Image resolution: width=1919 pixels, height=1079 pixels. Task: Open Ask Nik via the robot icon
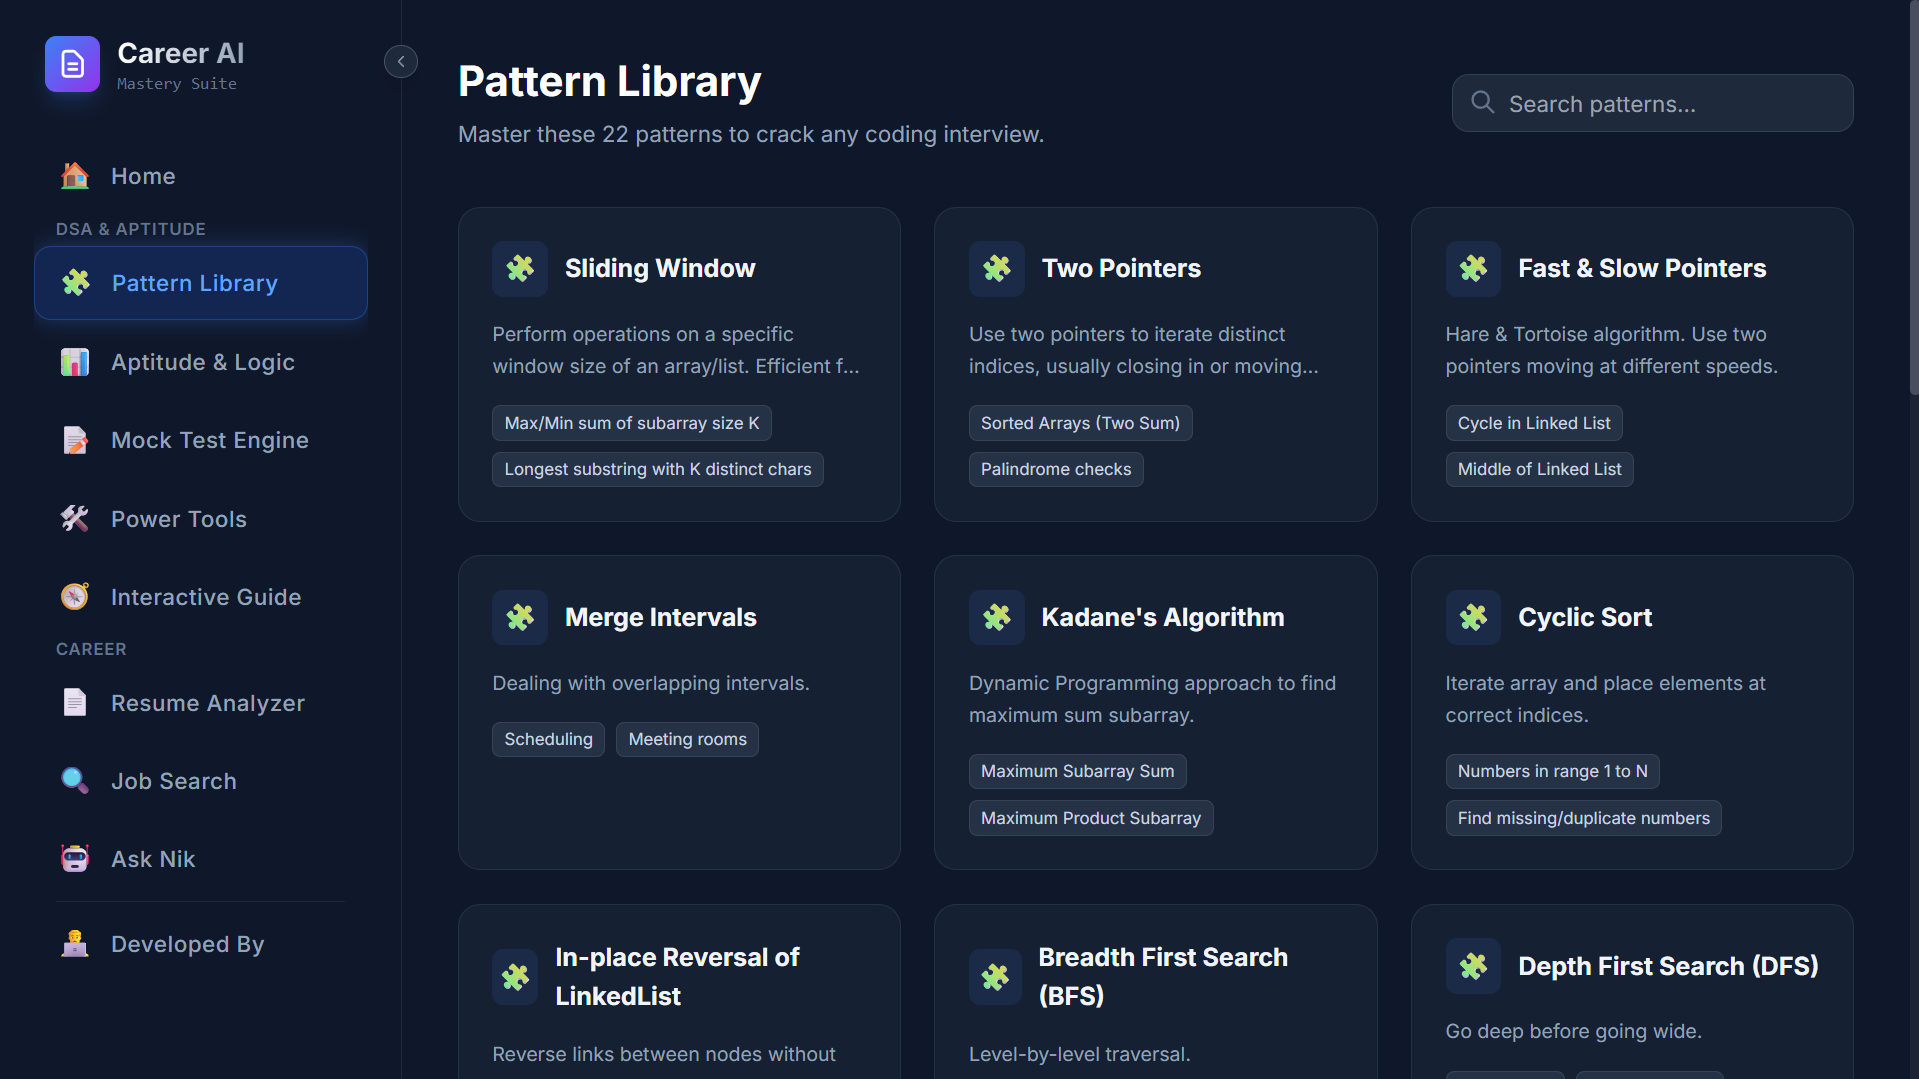74,858
